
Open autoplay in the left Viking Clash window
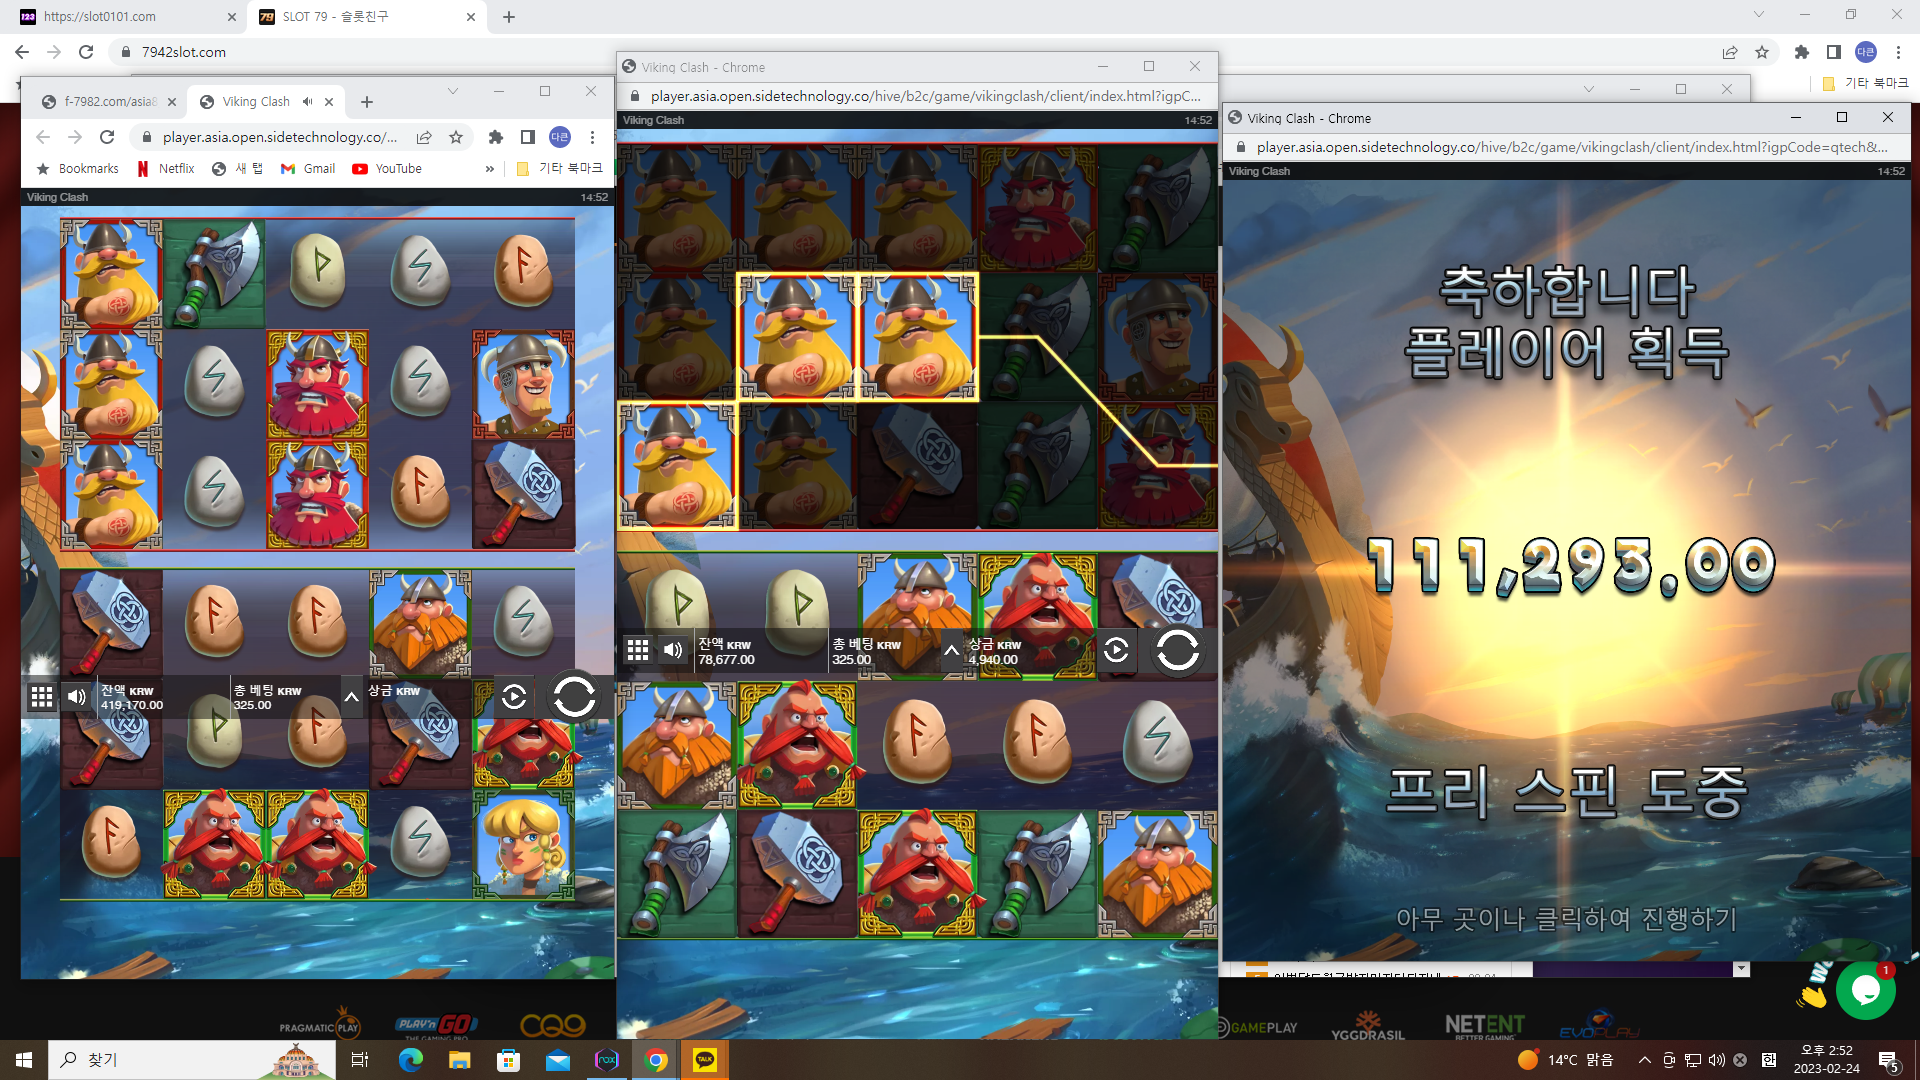click(x=514, y=697)
